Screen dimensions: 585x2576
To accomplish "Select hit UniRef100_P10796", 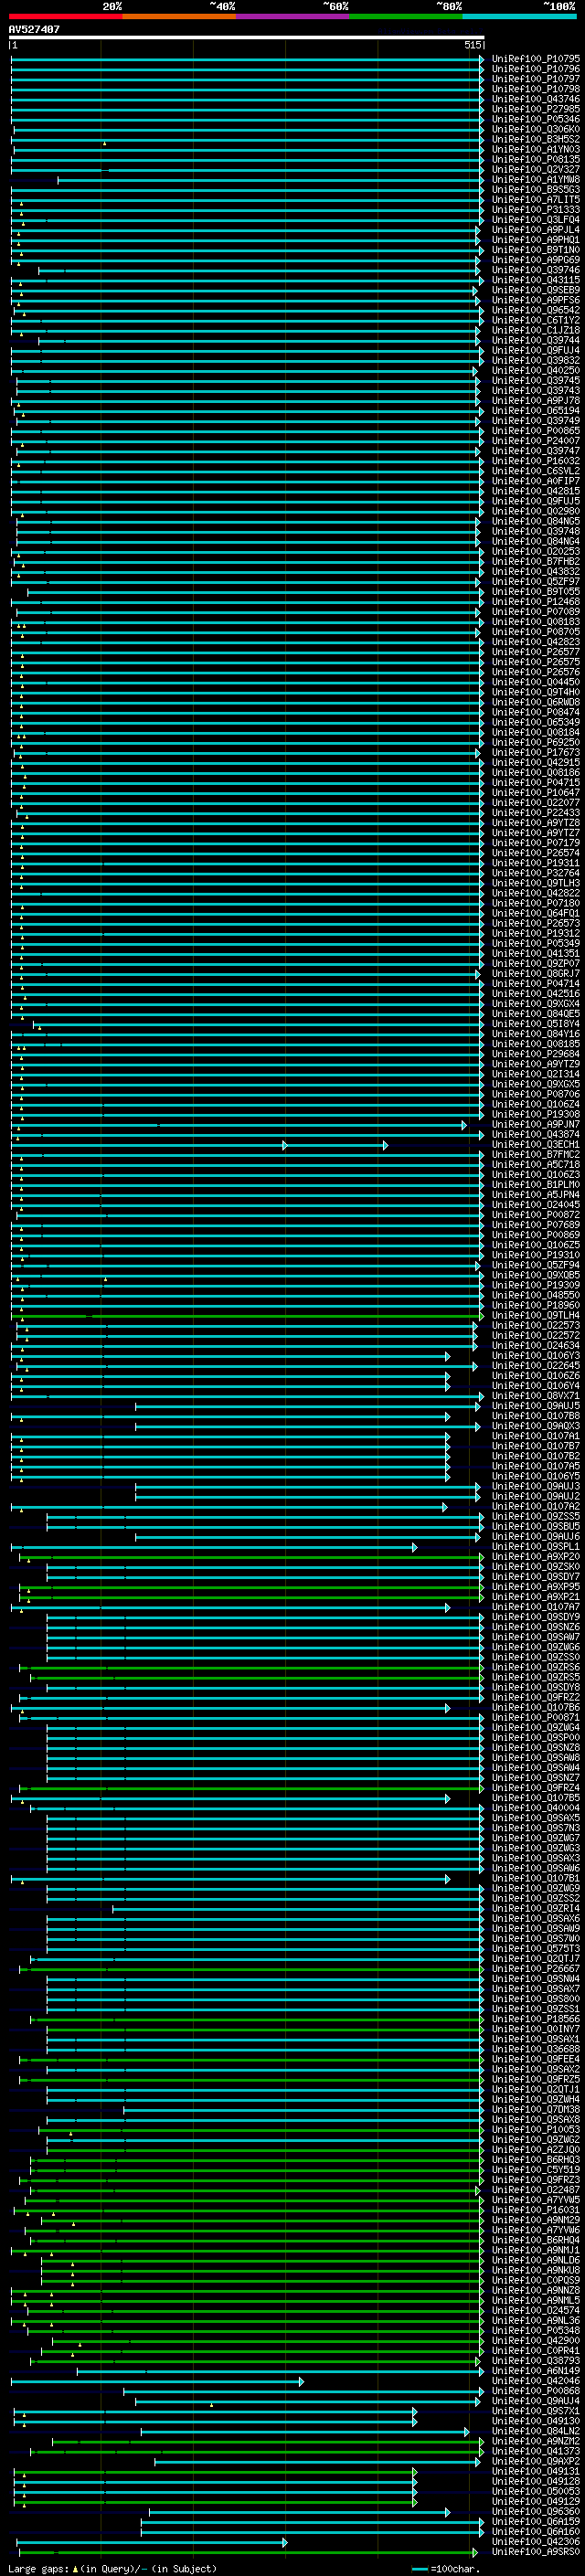I will click(x=536, y=69).
